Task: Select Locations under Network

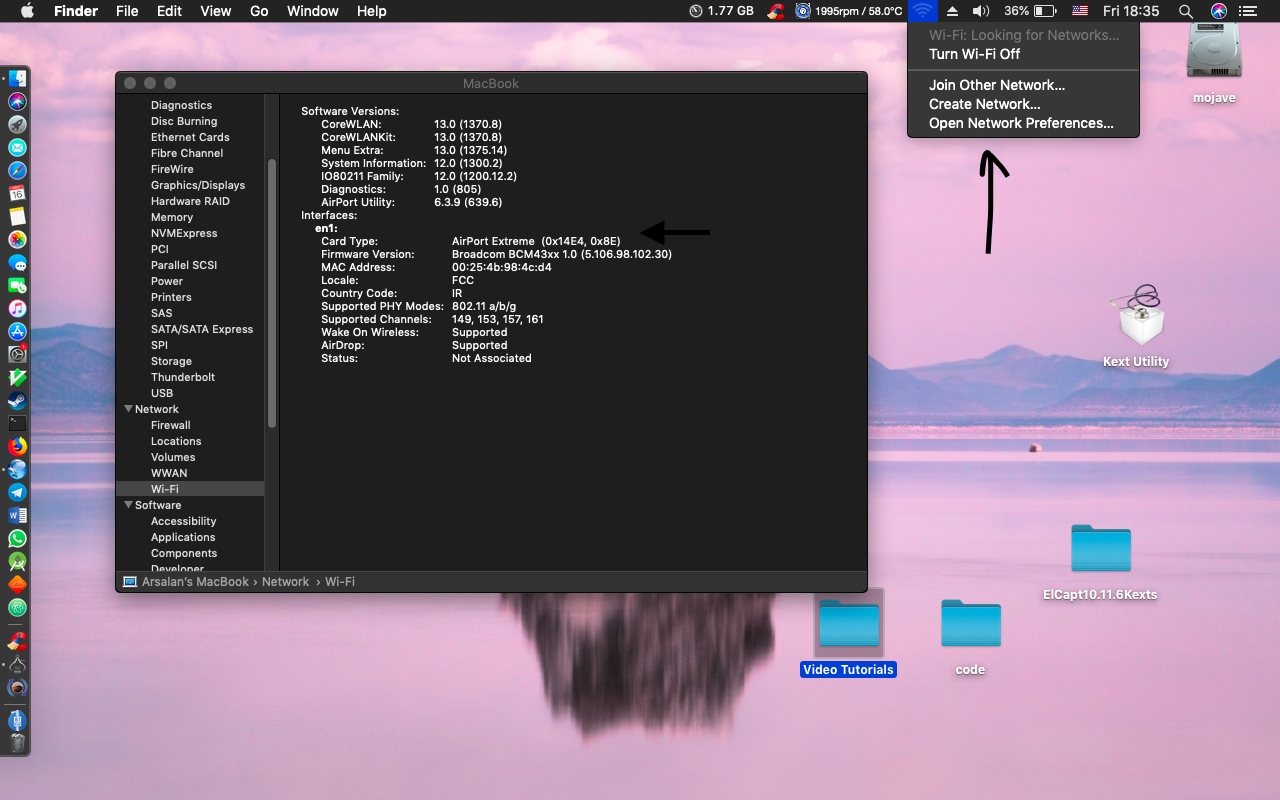Action: click(x=176, y=441)
